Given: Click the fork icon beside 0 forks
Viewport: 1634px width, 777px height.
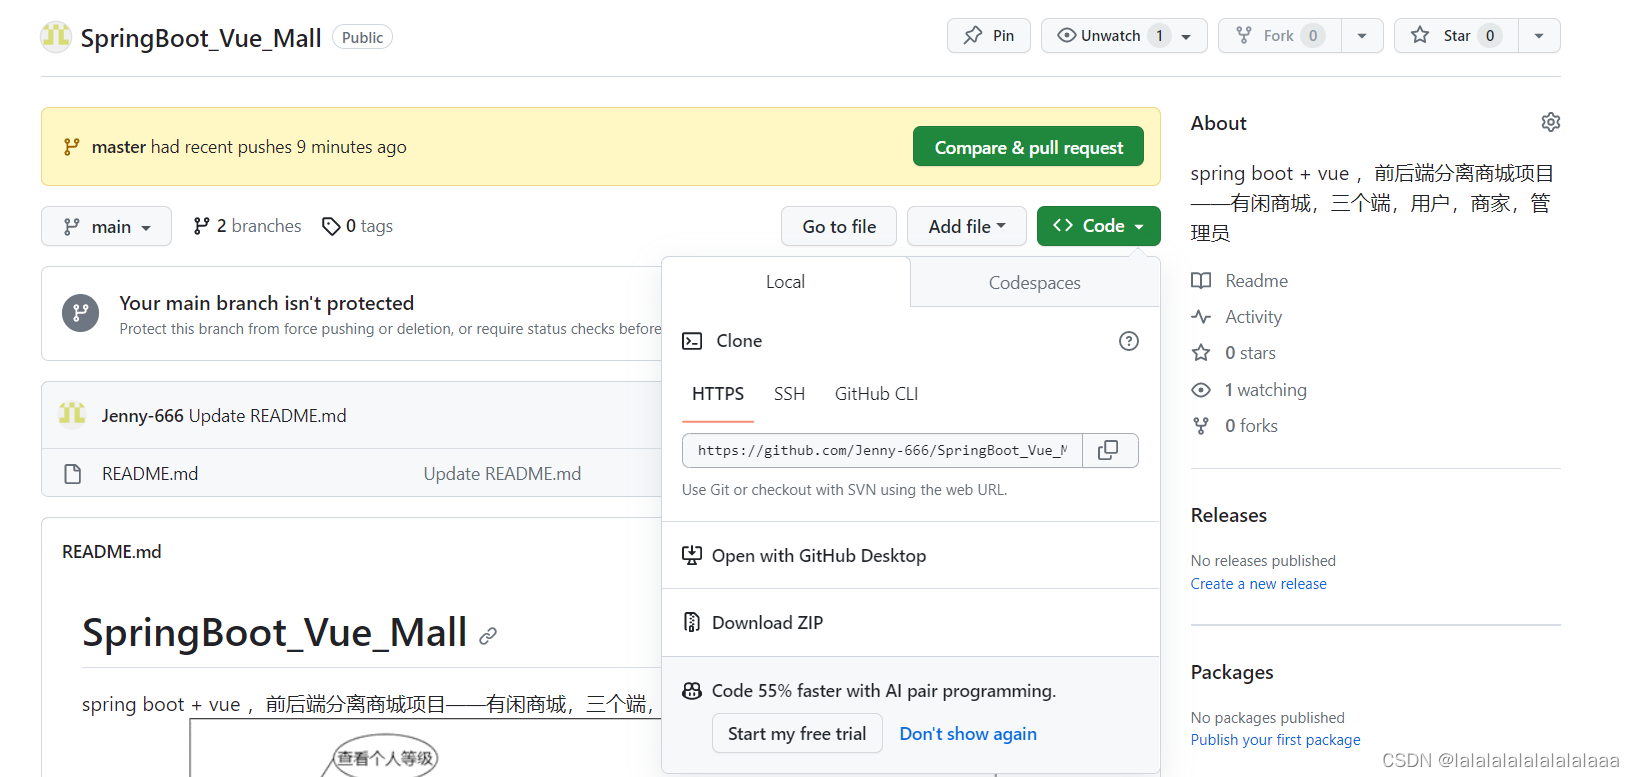Looking at the screenshot, I should click(x=1201, y=426).
